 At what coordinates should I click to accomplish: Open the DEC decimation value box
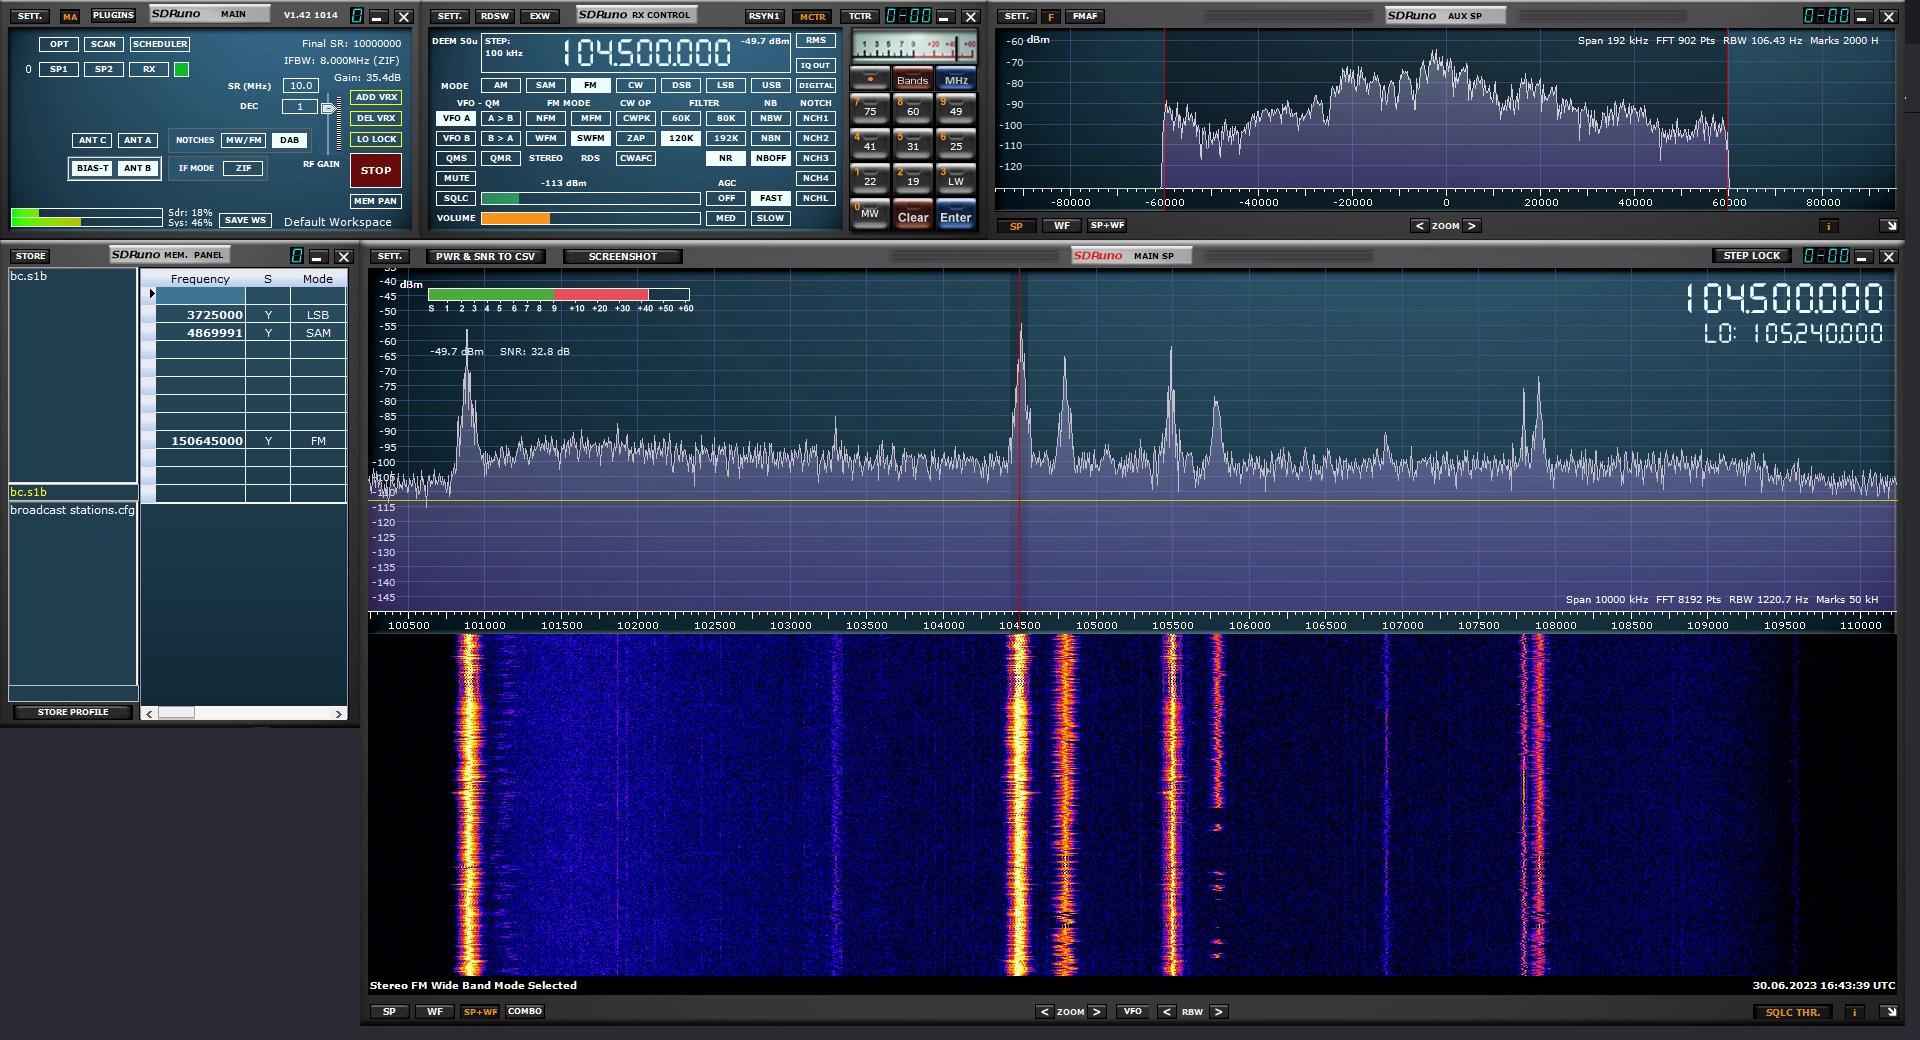click(300, 107)
